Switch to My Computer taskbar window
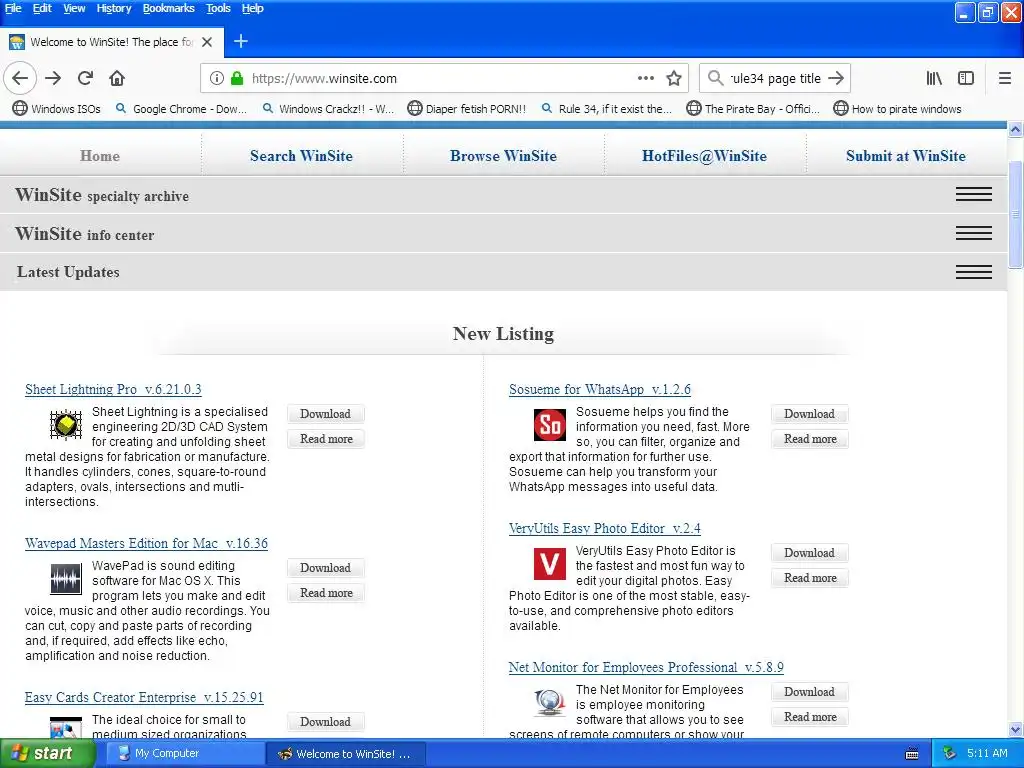This screenshot has height=768, width=1024. (185, 754)
